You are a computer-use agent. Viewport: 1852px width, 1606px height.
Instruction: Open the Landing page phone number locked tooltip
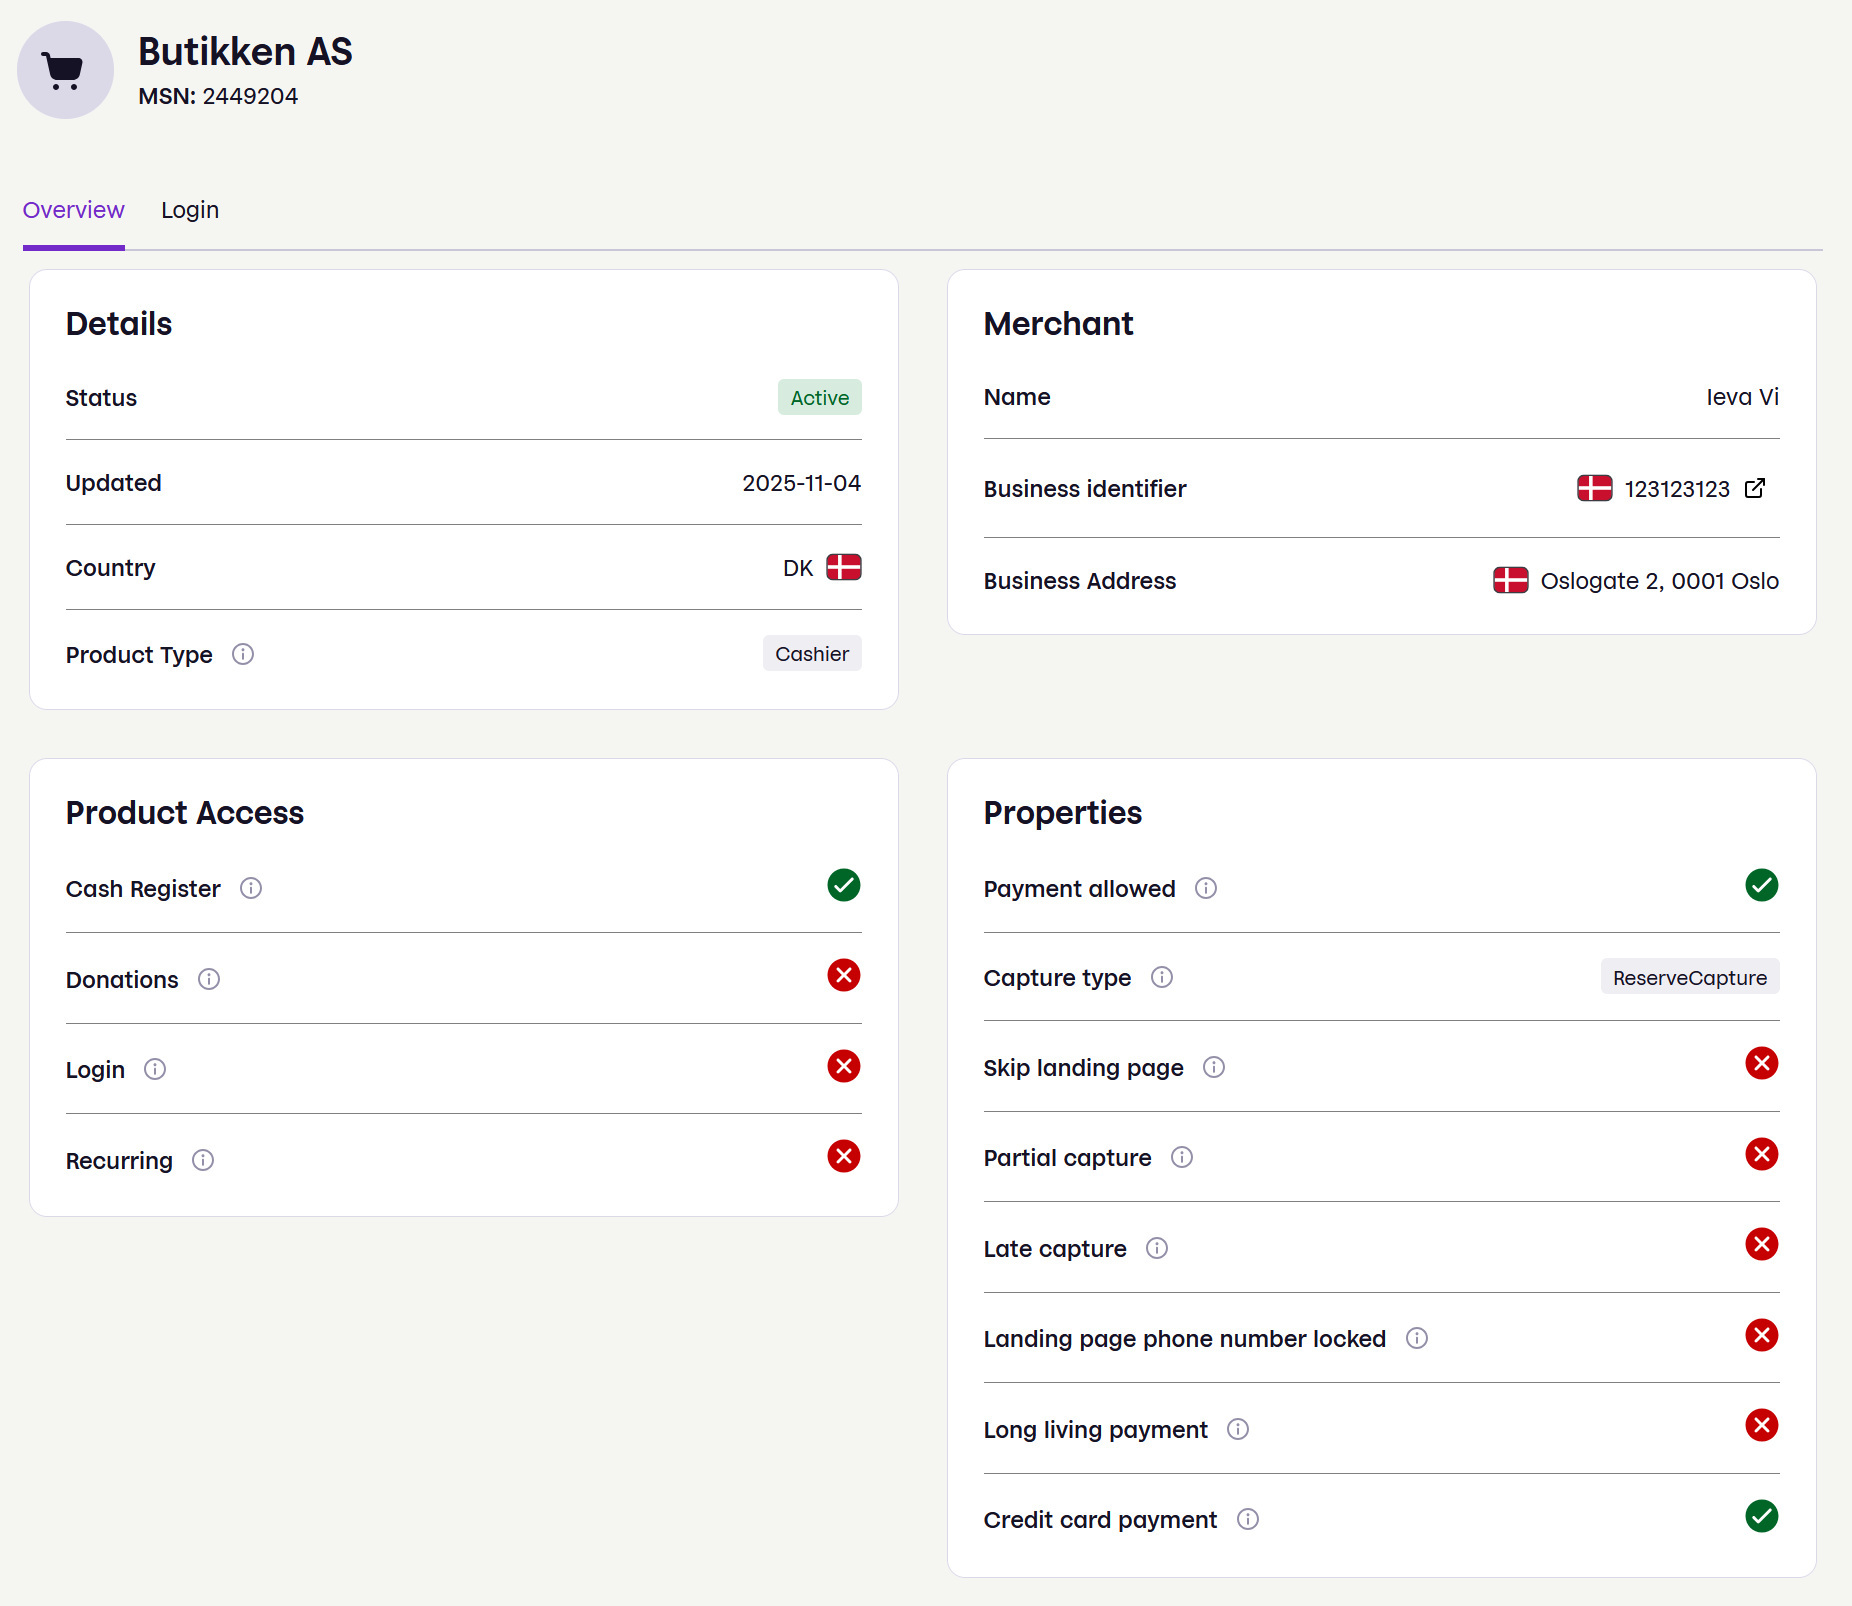tap(1417, 1338)
